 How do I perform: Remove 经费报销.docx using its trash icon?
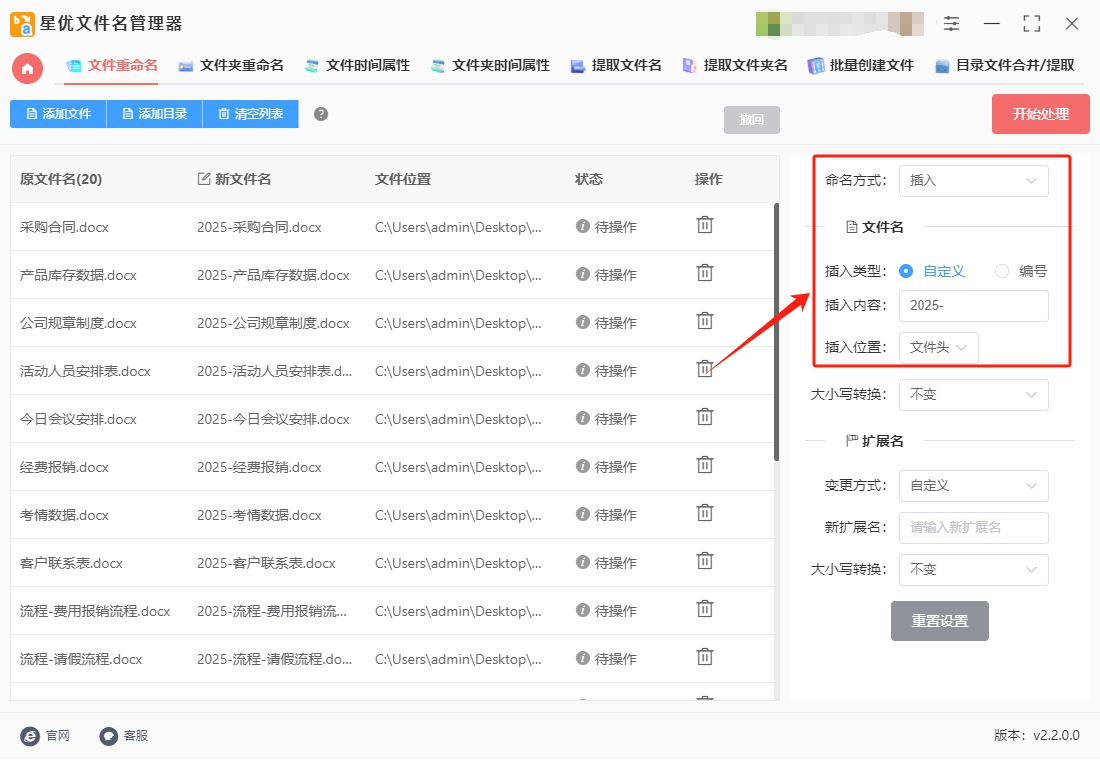coord(704,465)
